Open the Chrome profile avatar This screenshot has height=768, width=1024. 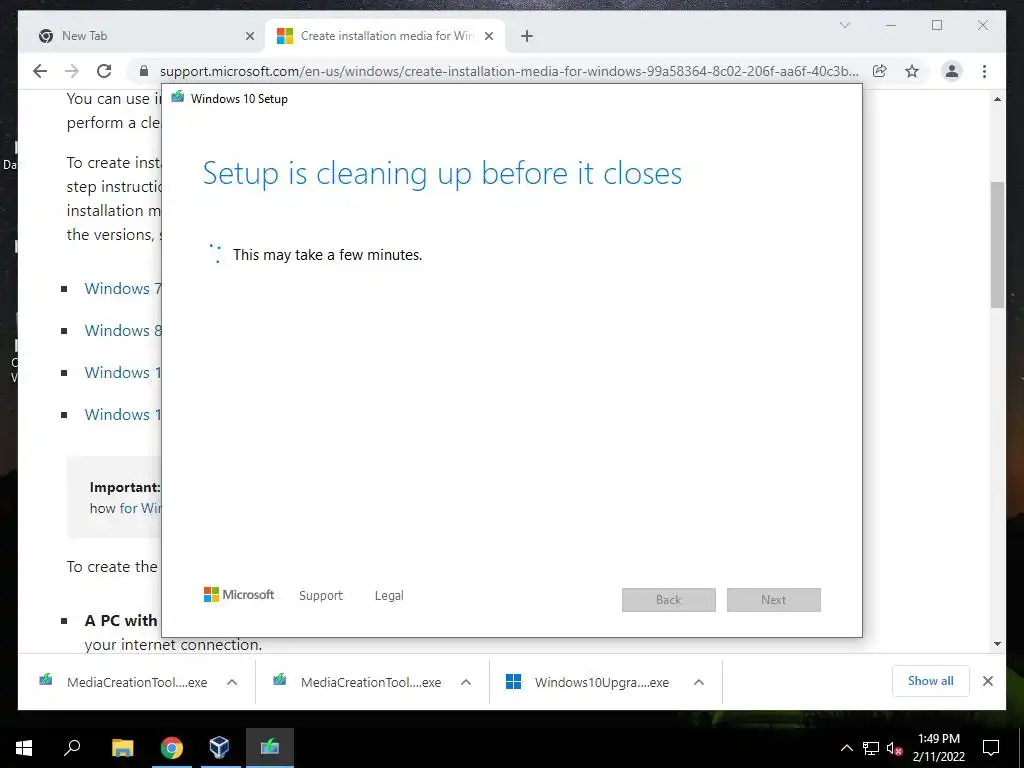tap(952, 71)
